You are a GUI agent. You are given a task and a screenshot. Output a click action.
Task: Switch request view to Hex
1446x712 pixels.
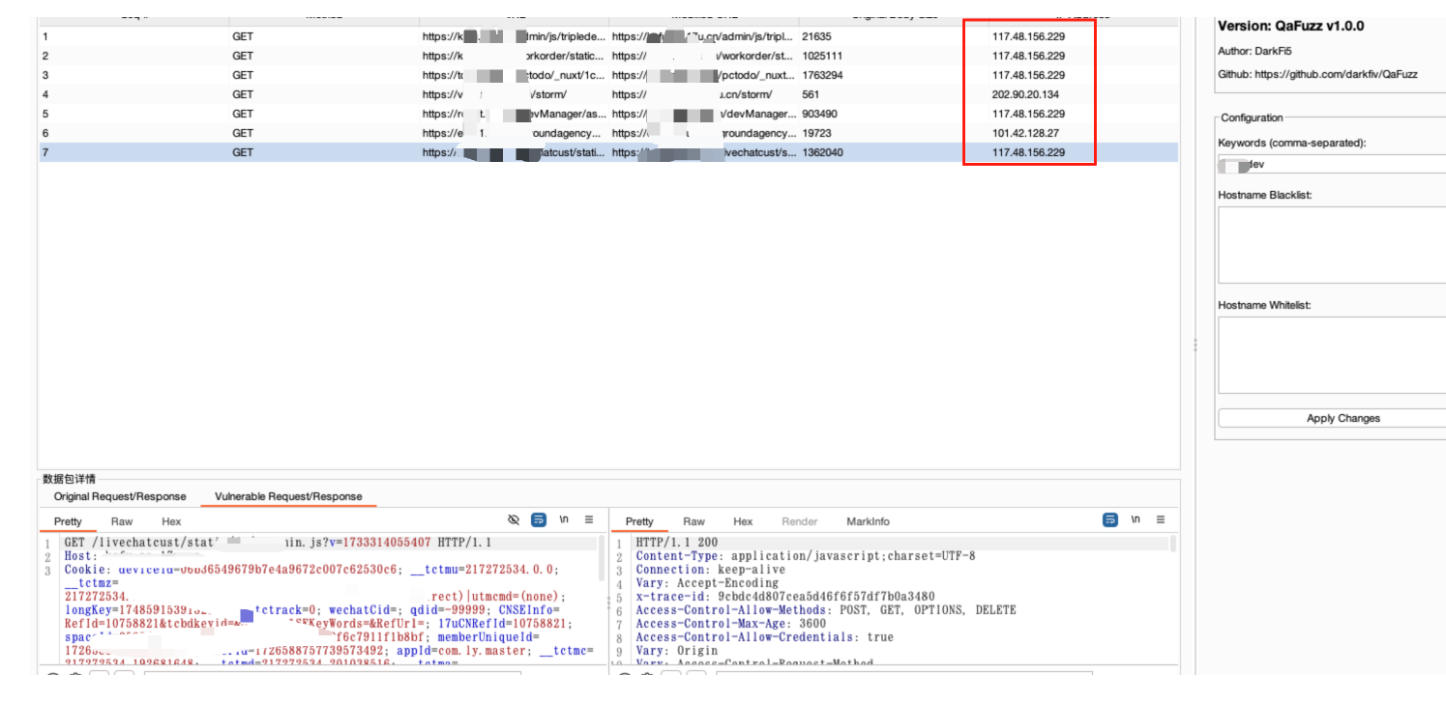(171, 521)
